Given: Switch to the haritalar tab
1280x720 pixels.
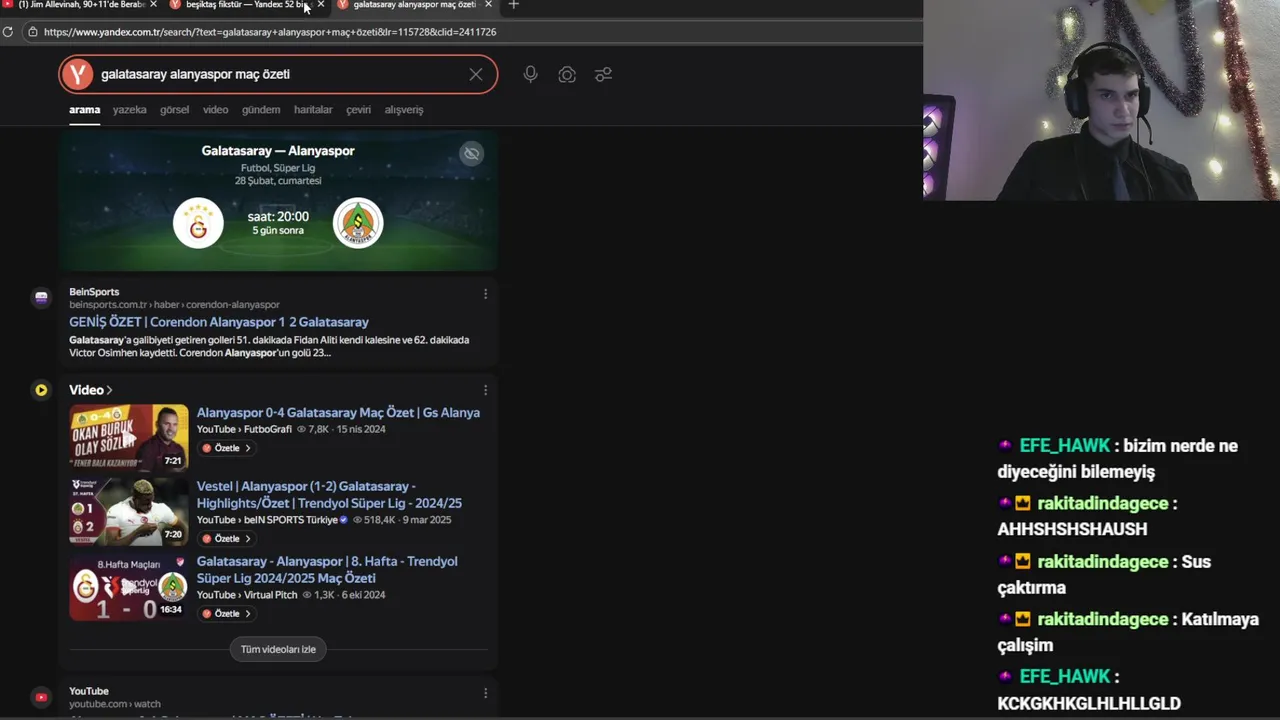Looking at the screenshot, I should click(x=313, y=110).
